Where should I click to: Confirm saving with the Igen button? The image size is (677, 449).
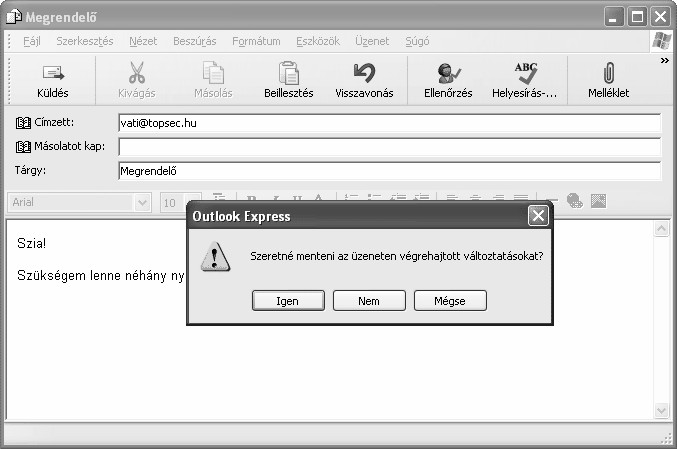(288, 300)
